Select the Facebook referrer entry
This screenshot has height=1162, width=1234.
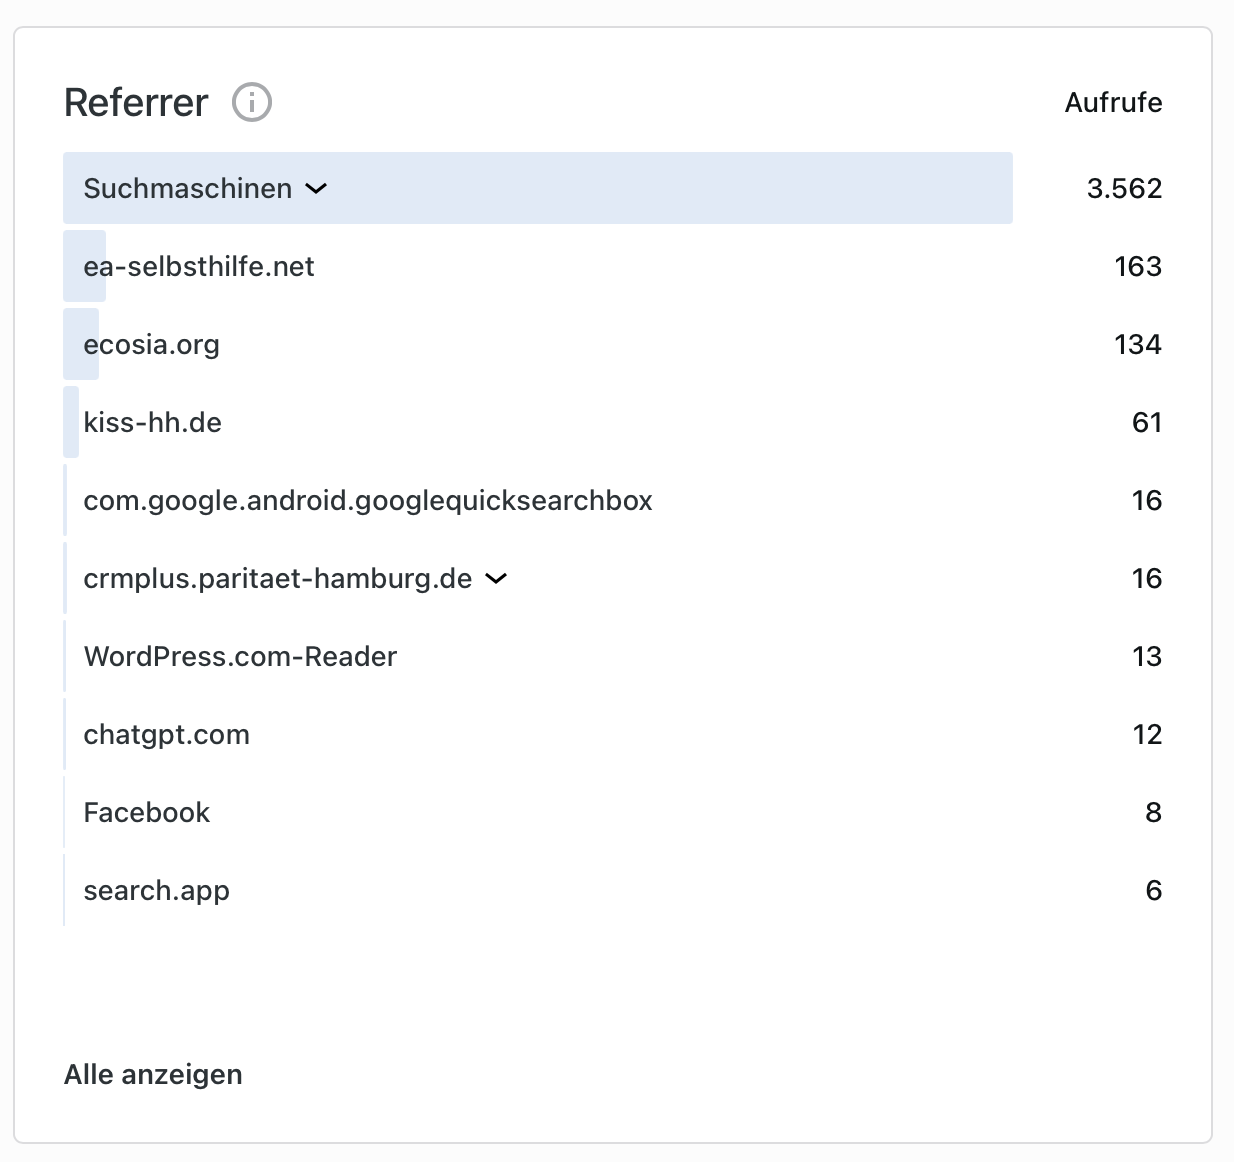(x=147, y=813)
